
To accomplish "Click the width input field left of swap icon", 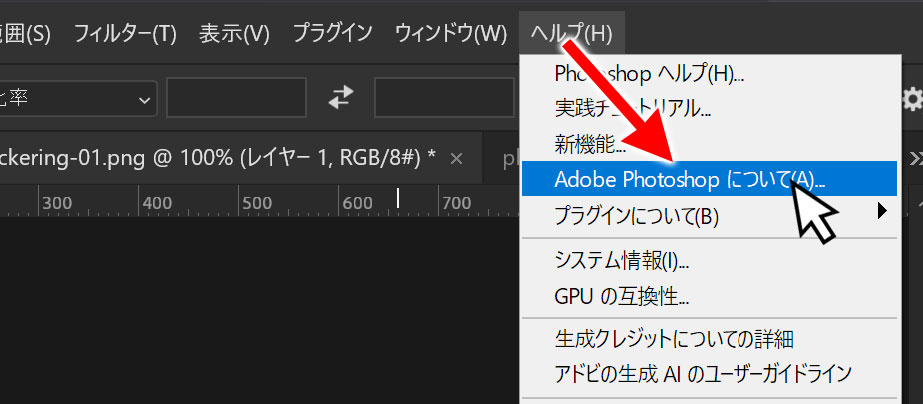I will pyautogui.click(x=237, y=98).
